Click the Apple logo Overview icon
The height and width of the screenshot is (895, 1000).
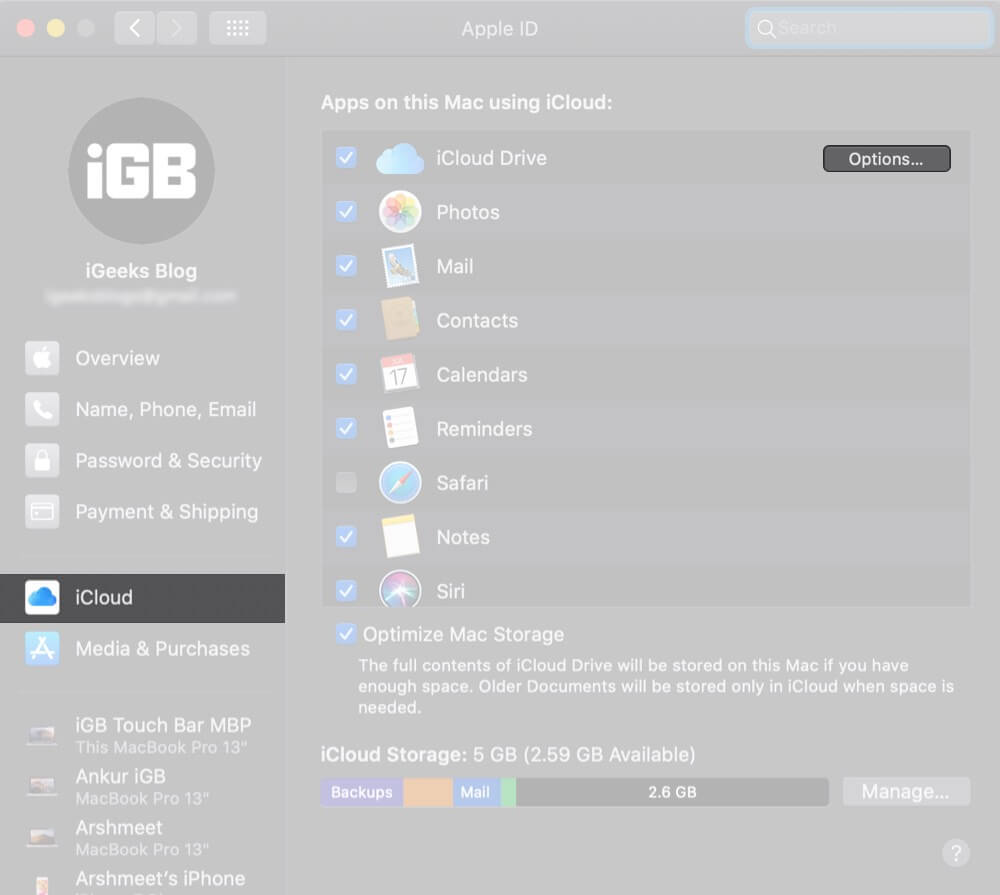[x=42, y=358]
